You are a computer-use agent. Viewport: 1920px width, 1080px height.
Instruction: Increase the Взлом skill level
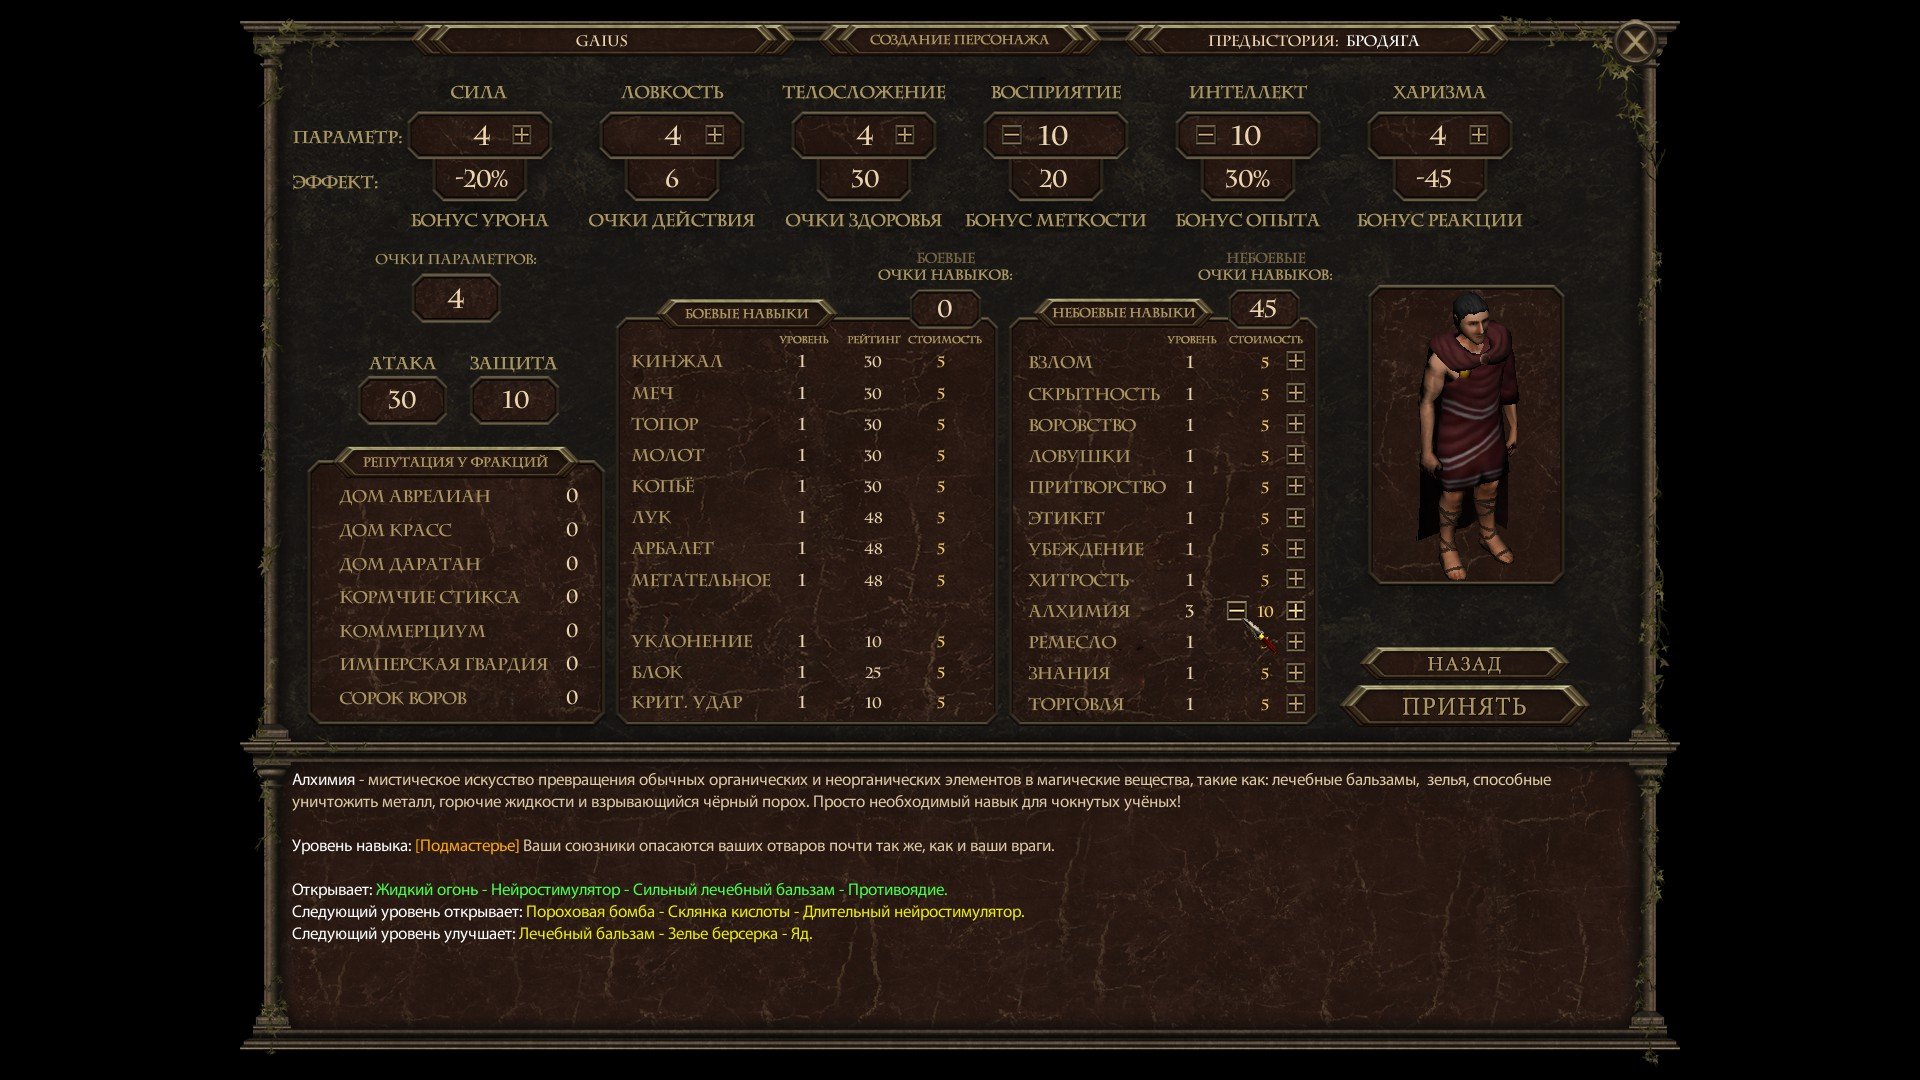tap(1295, 361)
